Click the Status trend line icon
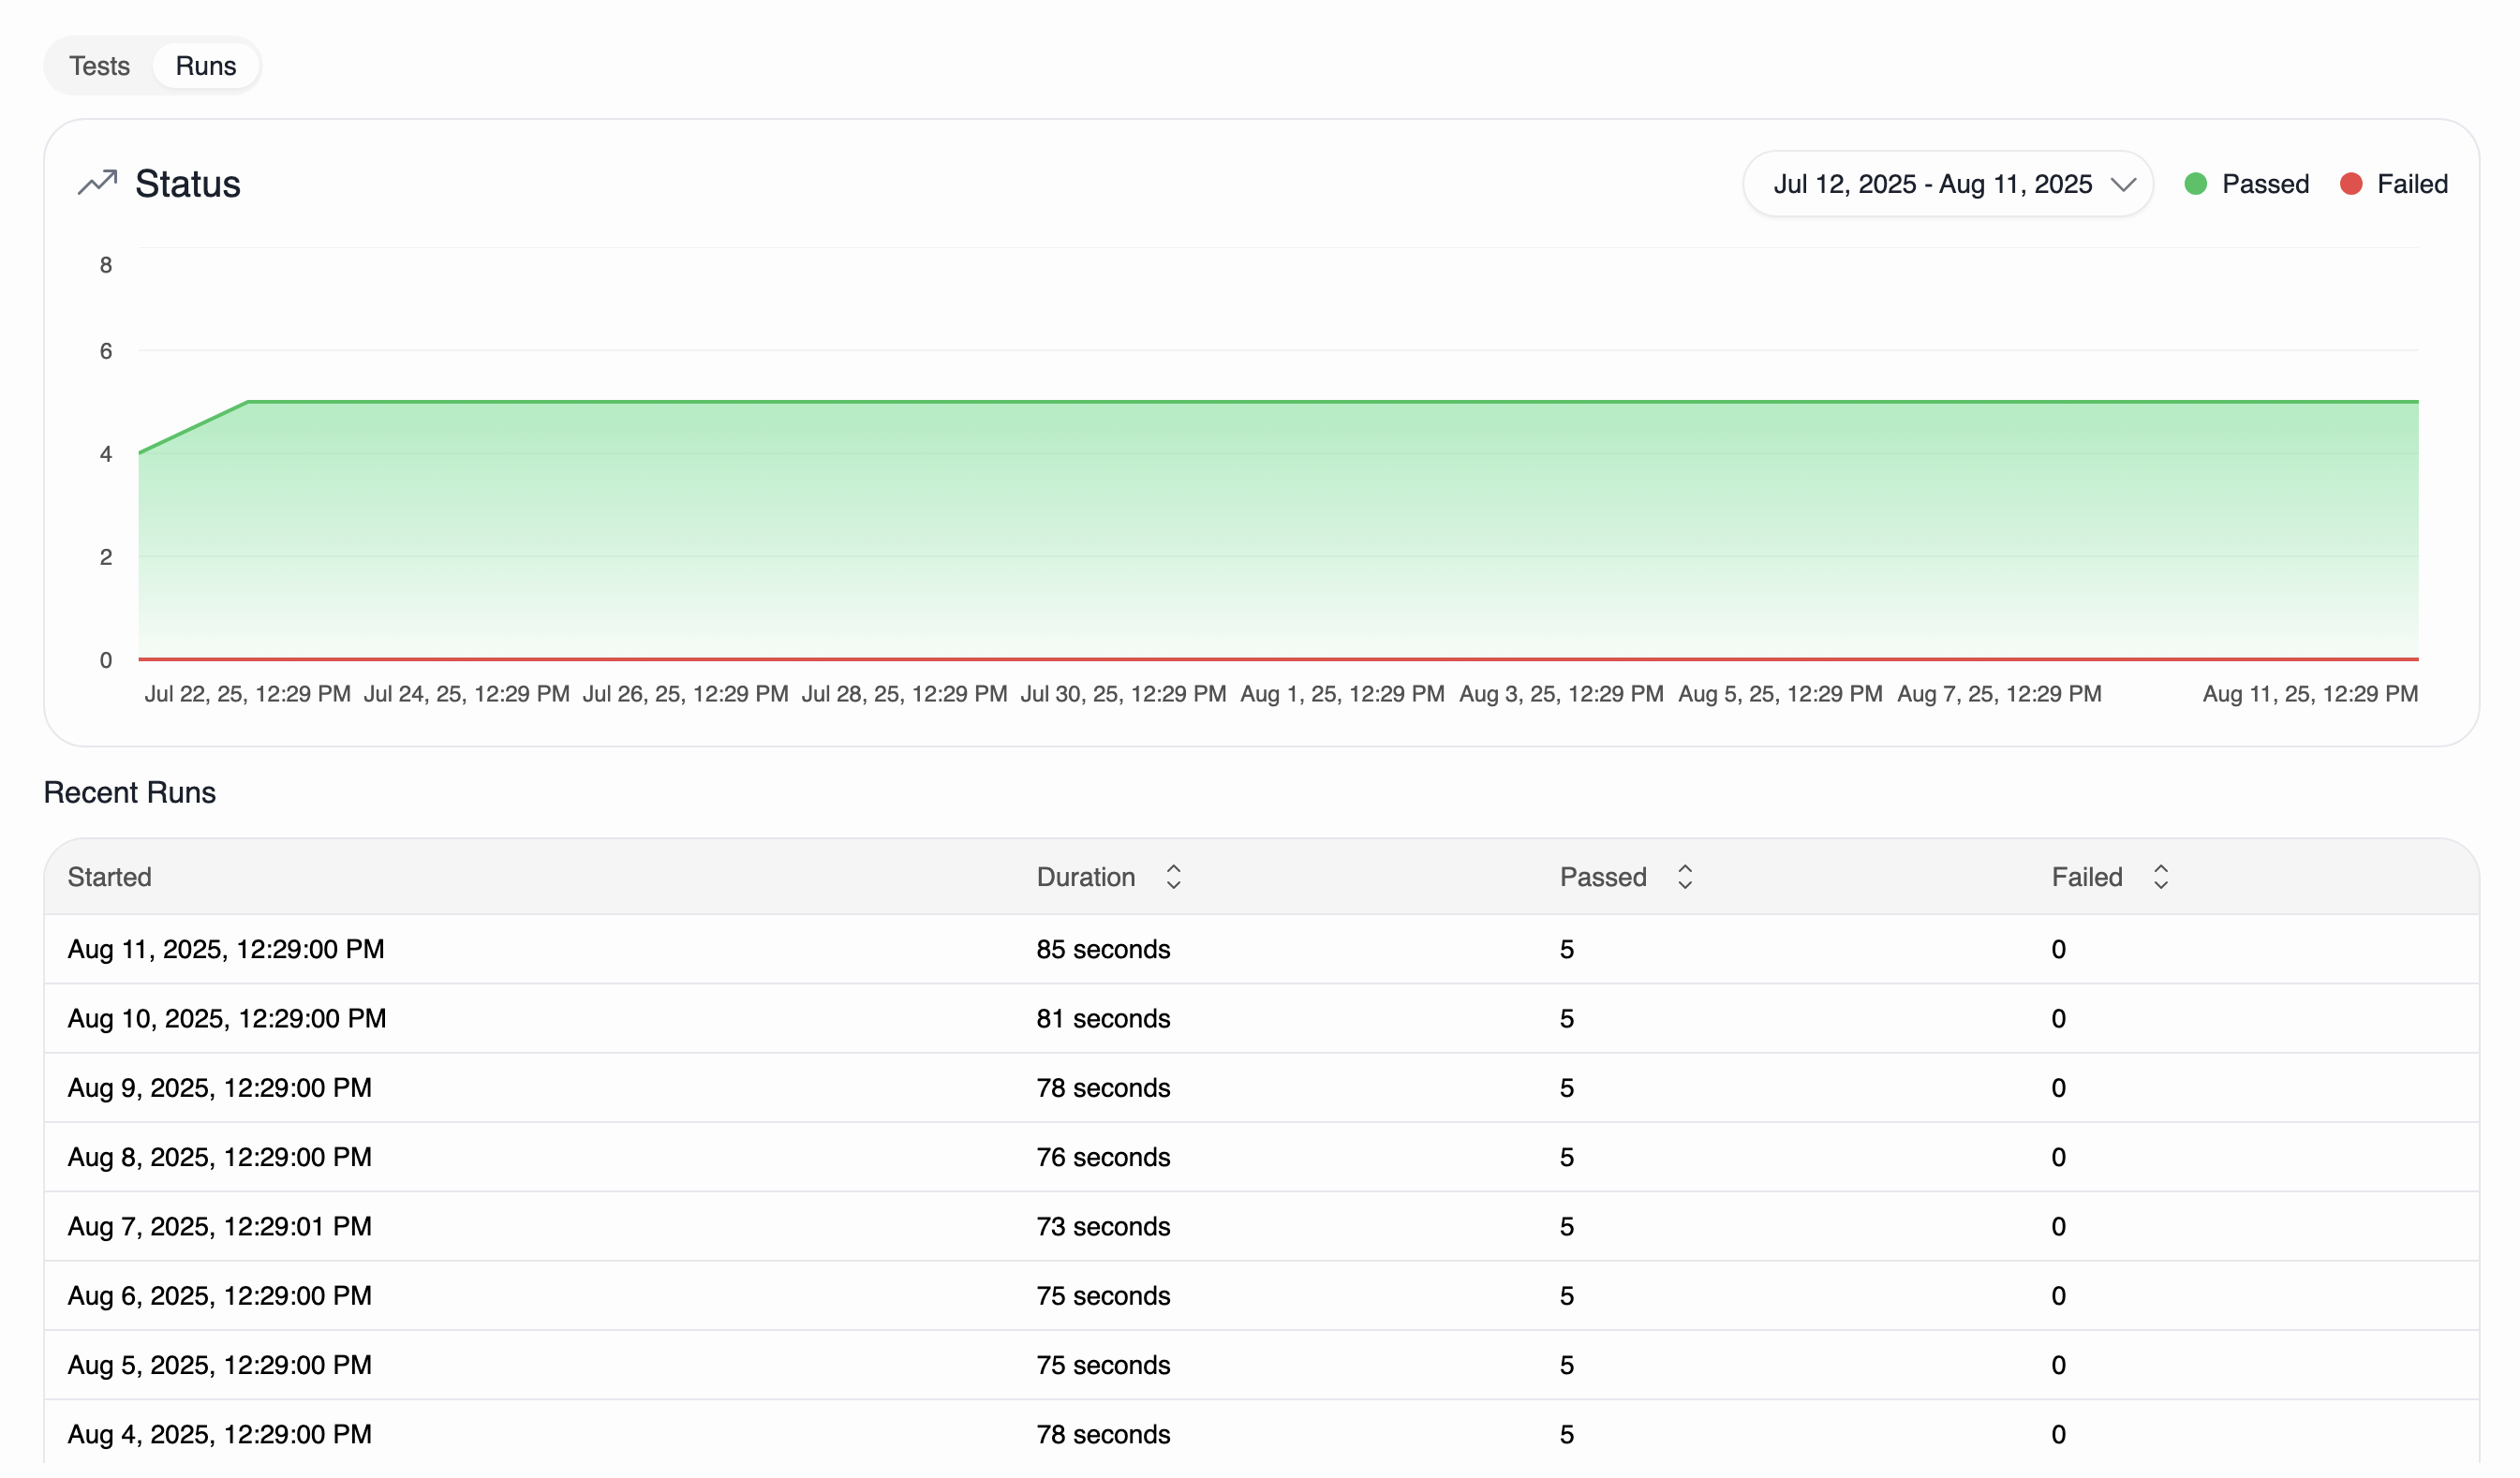Viewport: 2520px width, 1478px height. (97, 183)
